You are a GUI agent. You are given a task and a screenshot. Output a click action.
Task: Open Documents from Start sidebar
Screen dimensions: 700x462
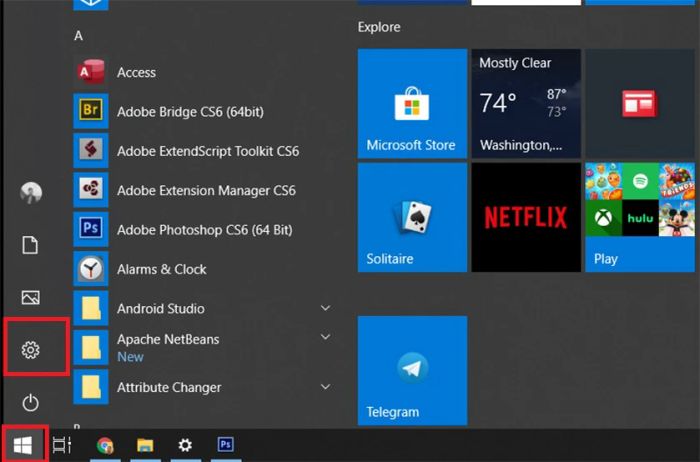(30, 245)
